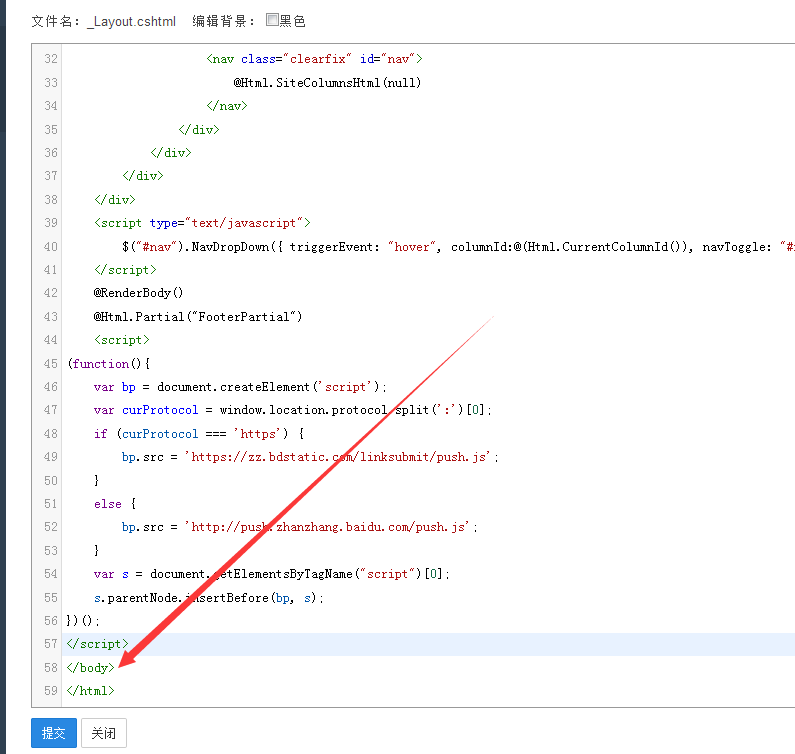The width and height of the screenshot is (795, 754).
Task: Select line number 57 in the gutter
Action: [50, 644]
